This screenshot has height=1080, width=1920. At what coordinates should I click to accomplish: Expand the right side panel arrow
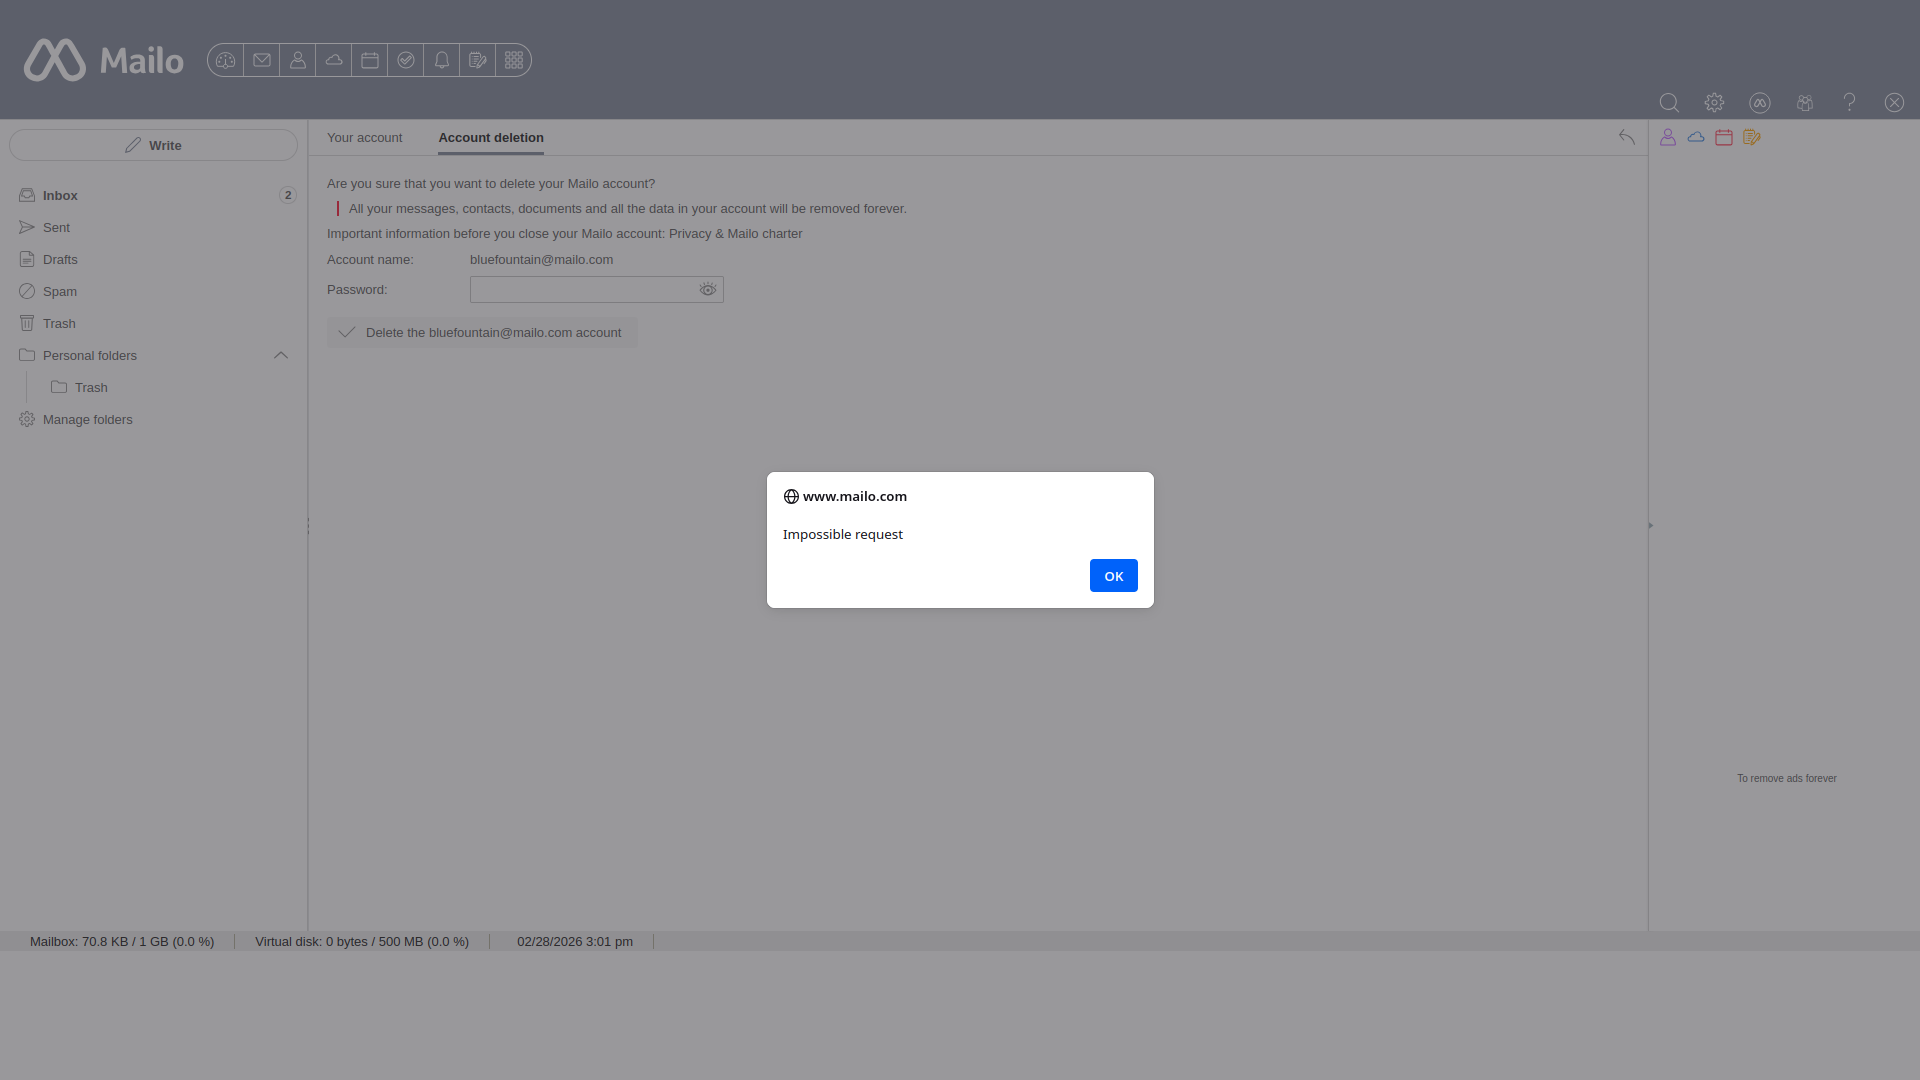click(1650, 525)
